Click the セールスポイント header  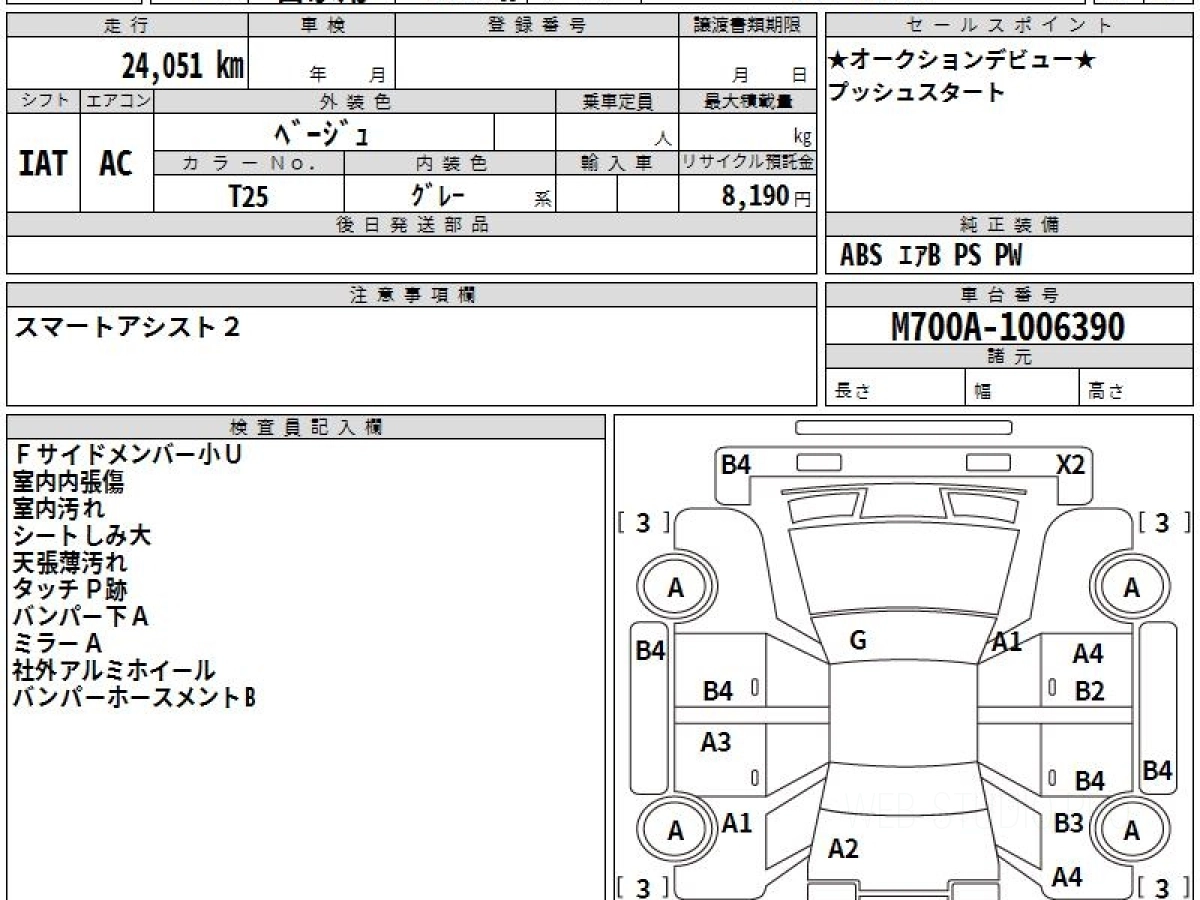pyautogui.click(x=1010, y=26)
